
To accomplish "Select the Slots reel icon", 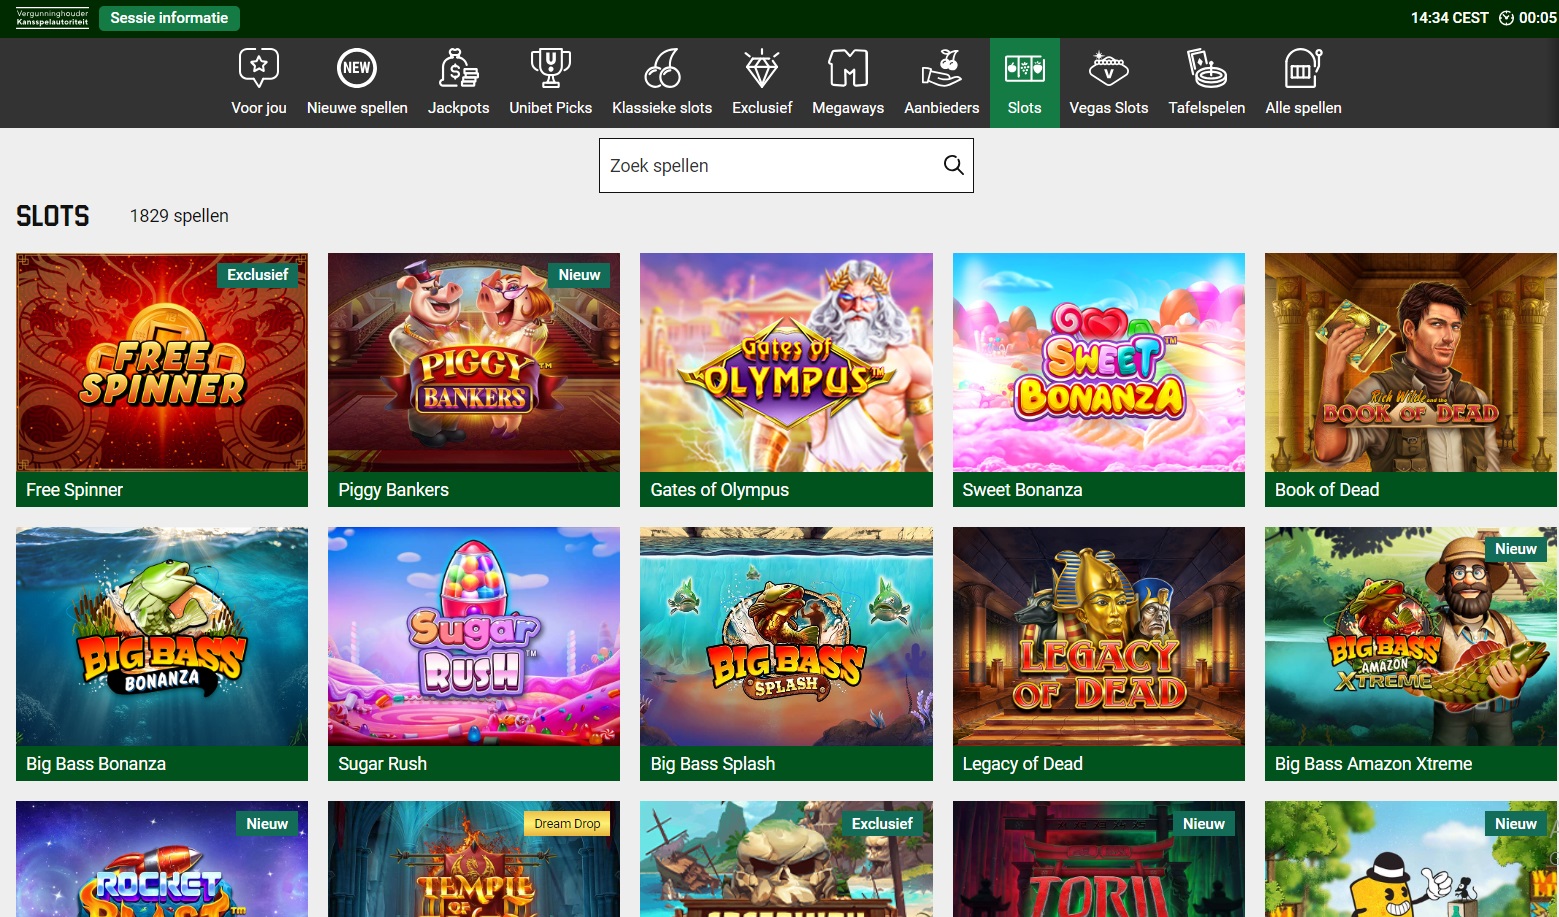I will 1025,68.
